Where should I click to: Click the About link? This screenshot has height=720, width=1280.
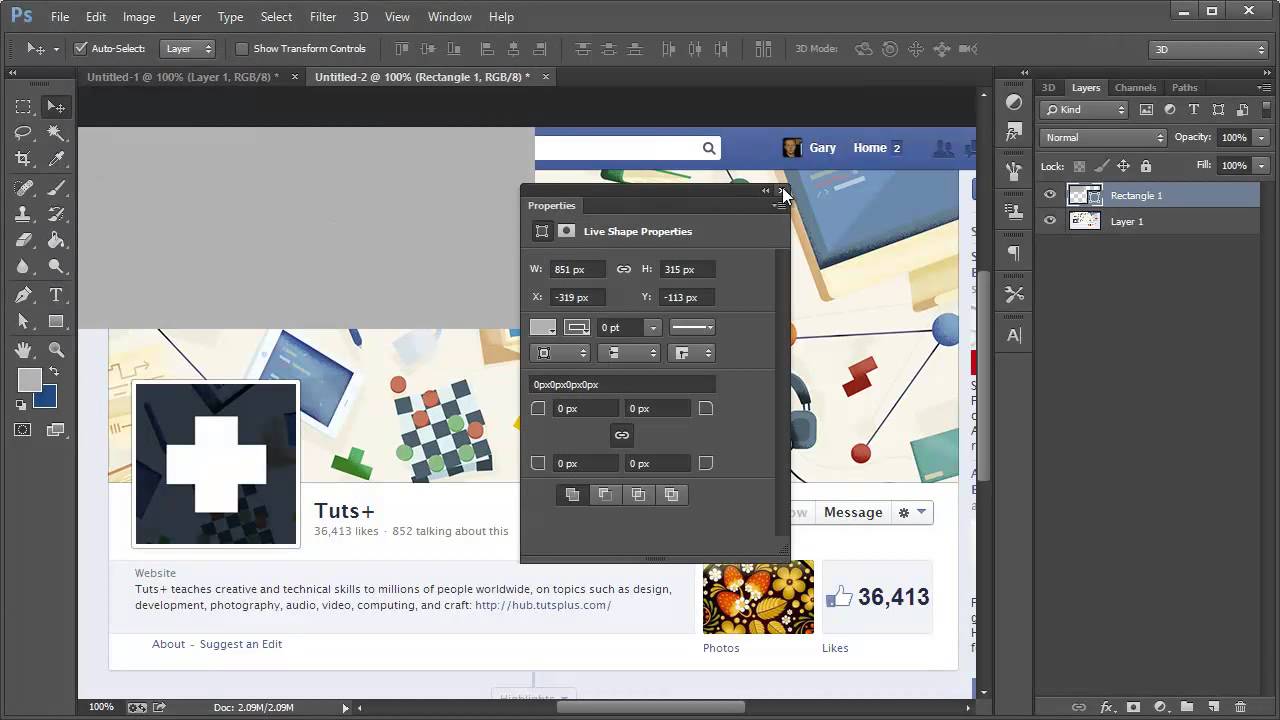[x=168, y=644]
